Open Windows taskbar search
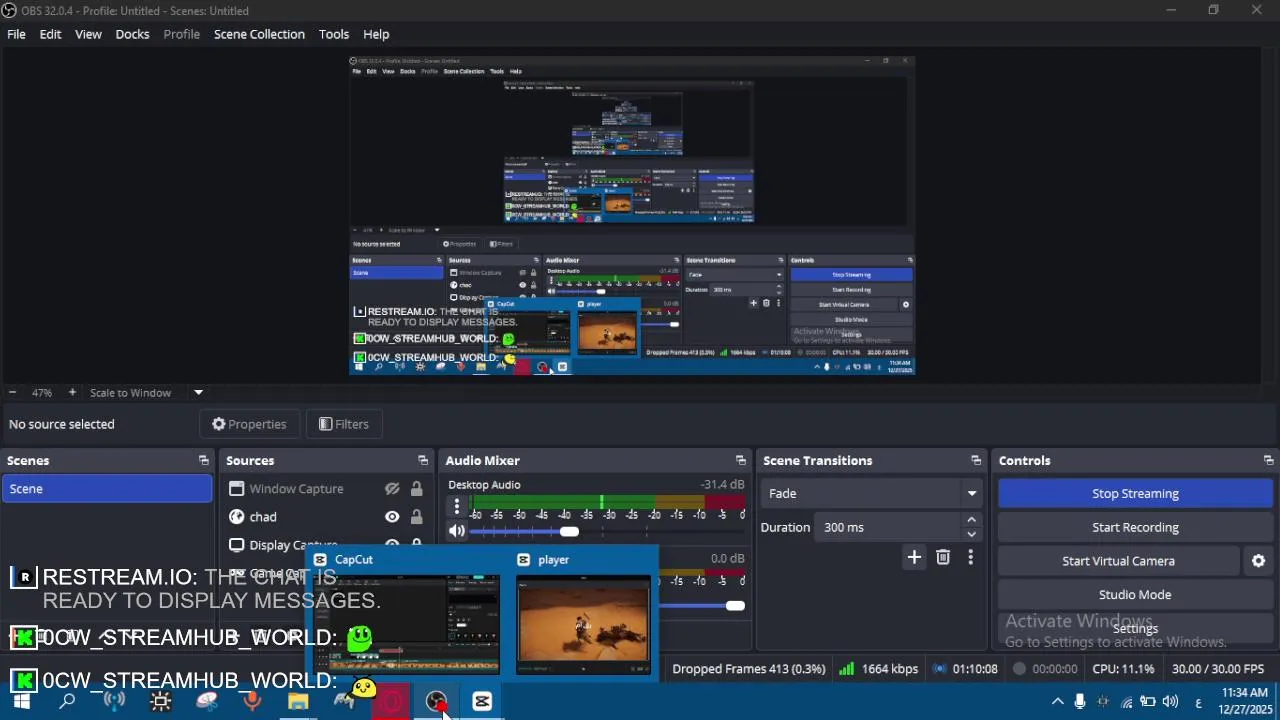The image size is (1280, 720). click(x=67, y=701)
